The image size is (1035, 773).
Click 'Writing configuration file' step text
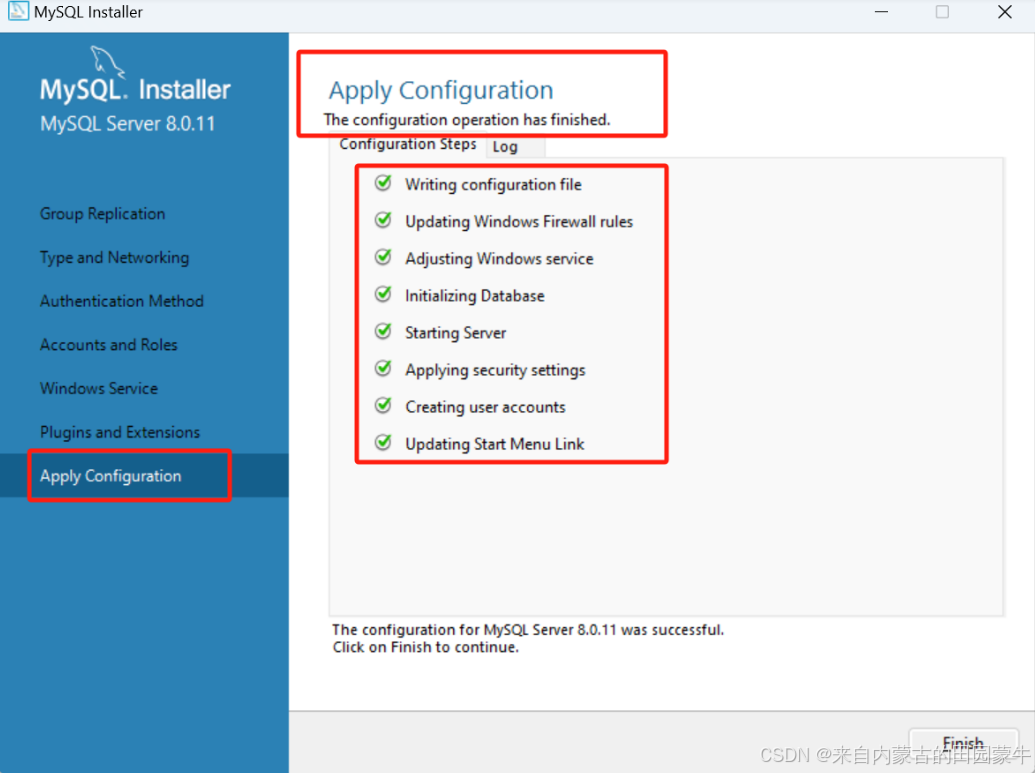click(493, 185)
